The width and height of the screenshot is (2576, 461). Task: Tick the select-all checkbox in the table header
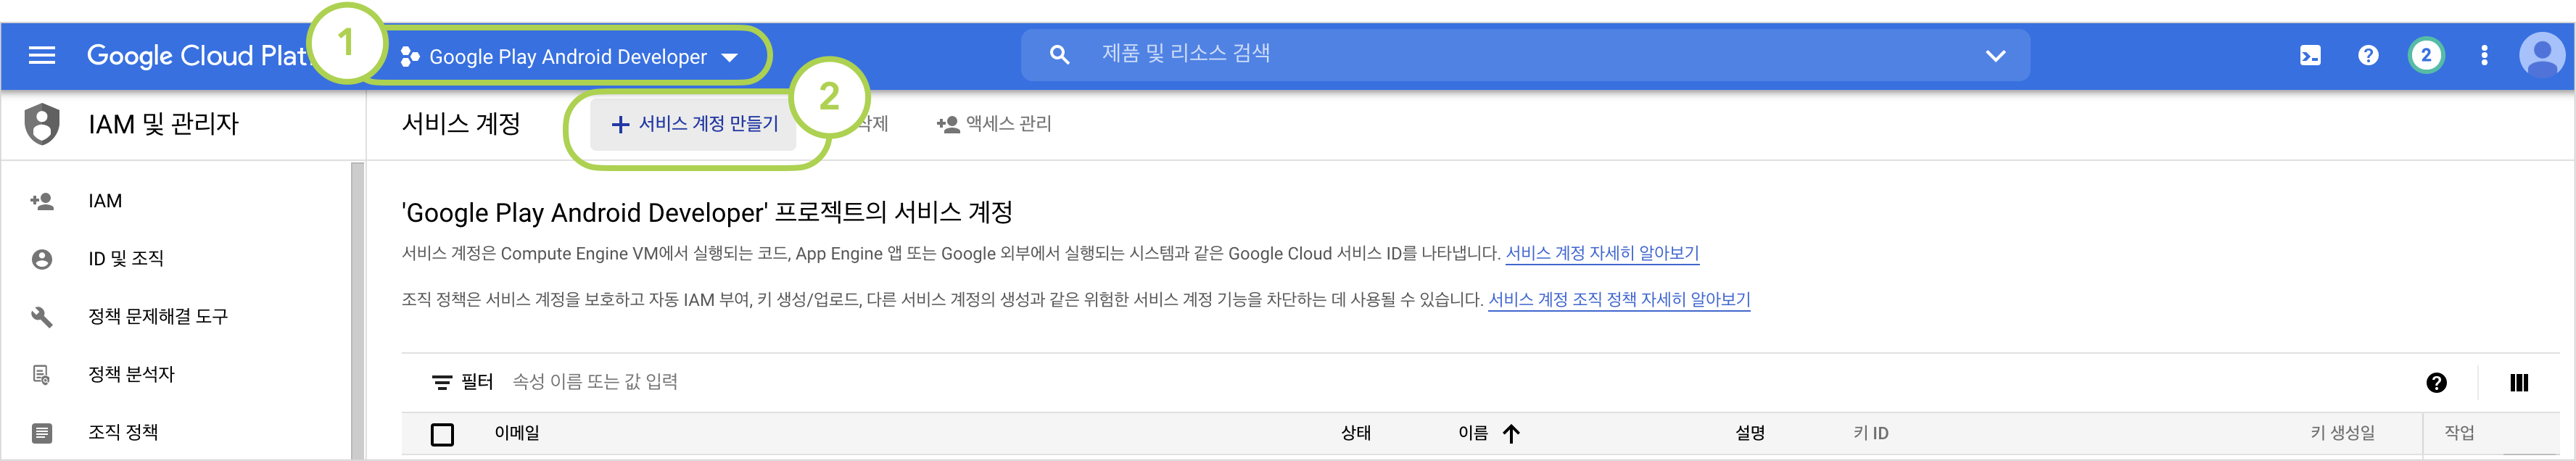pos(442,434)
